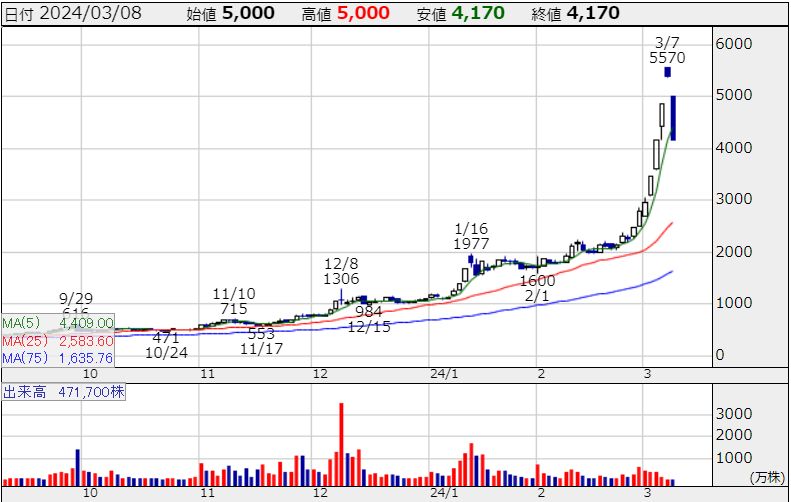Viewport: 791px width, 502px height.
Task: Click the 始値 5,000 opening price value
Action: (225, 13)
